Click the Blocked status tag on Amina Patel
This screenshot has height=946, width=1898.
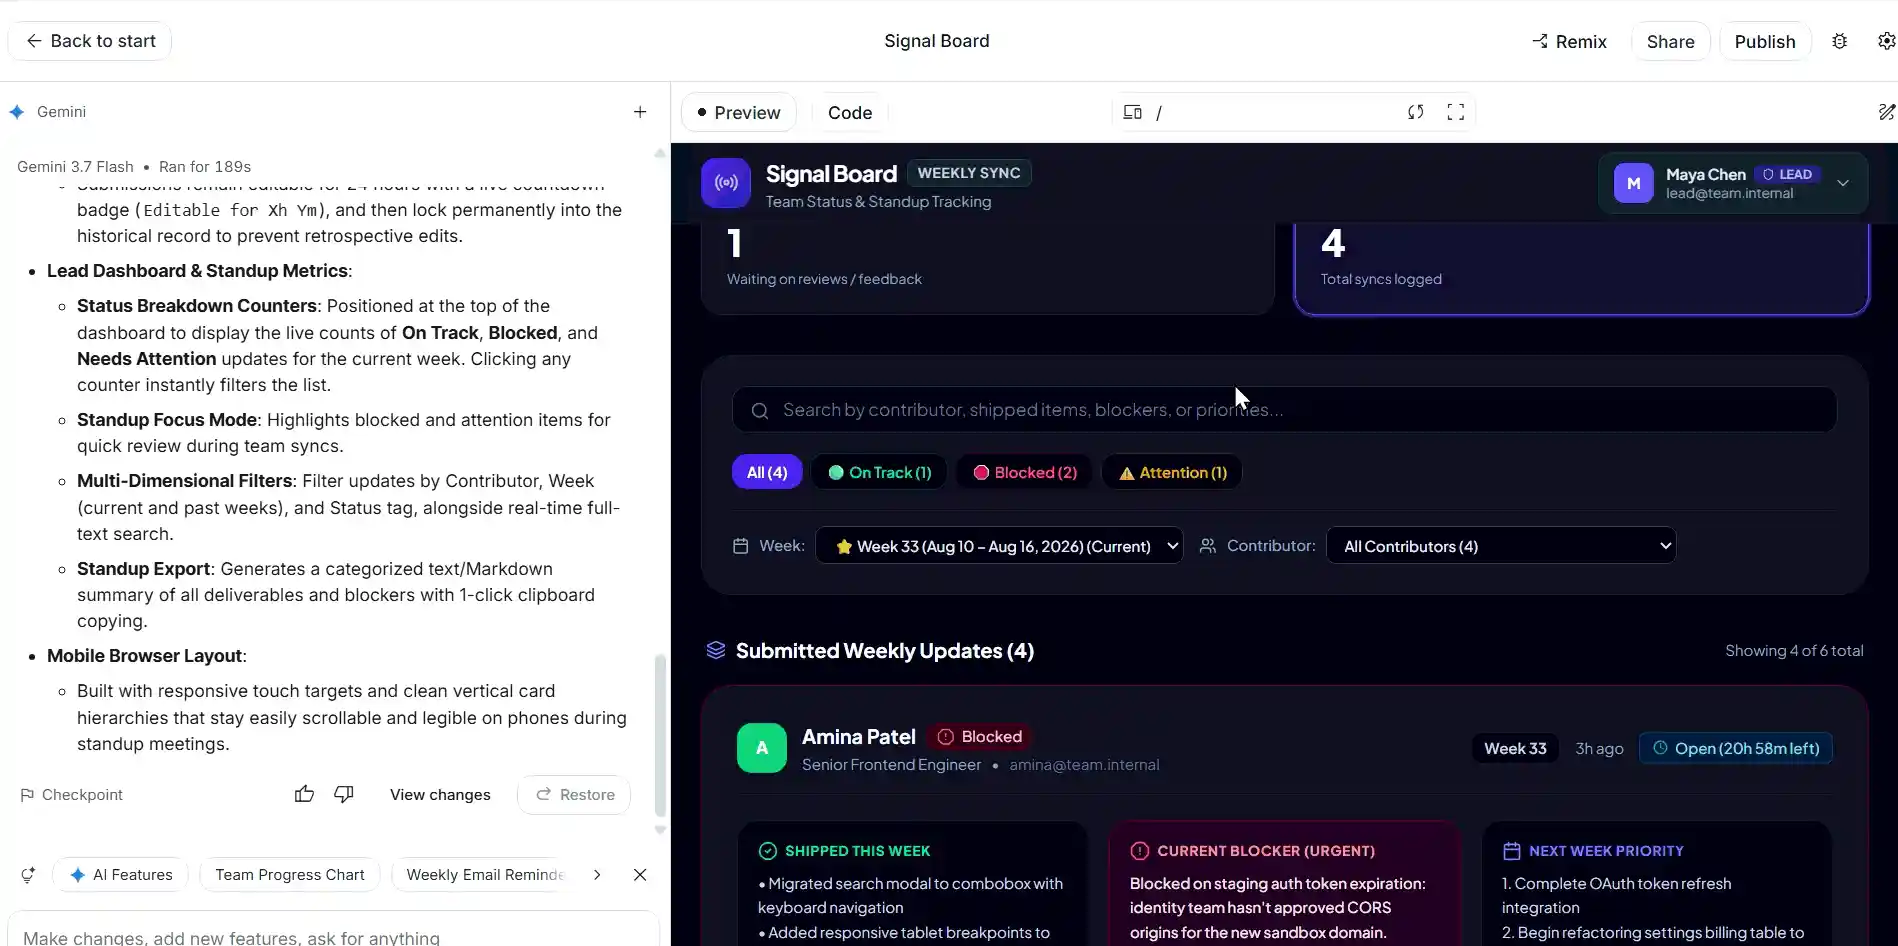pos(980,737)
